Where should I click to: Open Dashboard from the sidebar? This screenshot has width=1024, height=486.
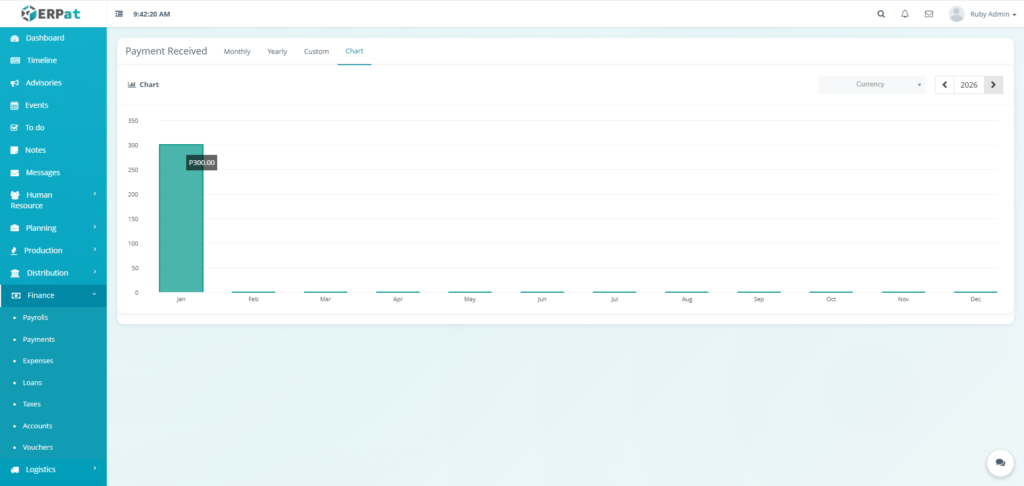click(x=44, y=38)
